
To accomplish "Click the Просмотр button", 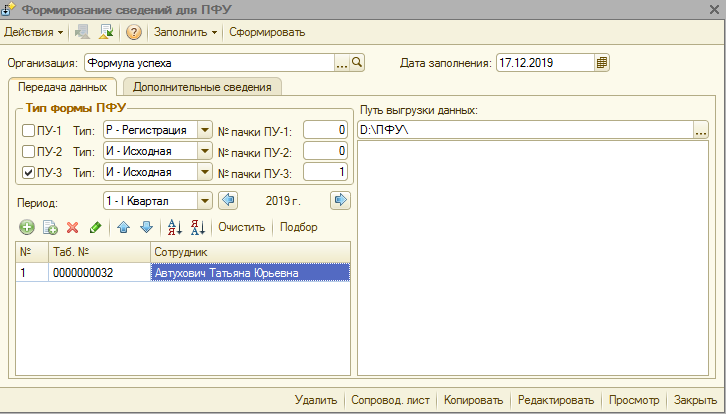I will [634, 400].
